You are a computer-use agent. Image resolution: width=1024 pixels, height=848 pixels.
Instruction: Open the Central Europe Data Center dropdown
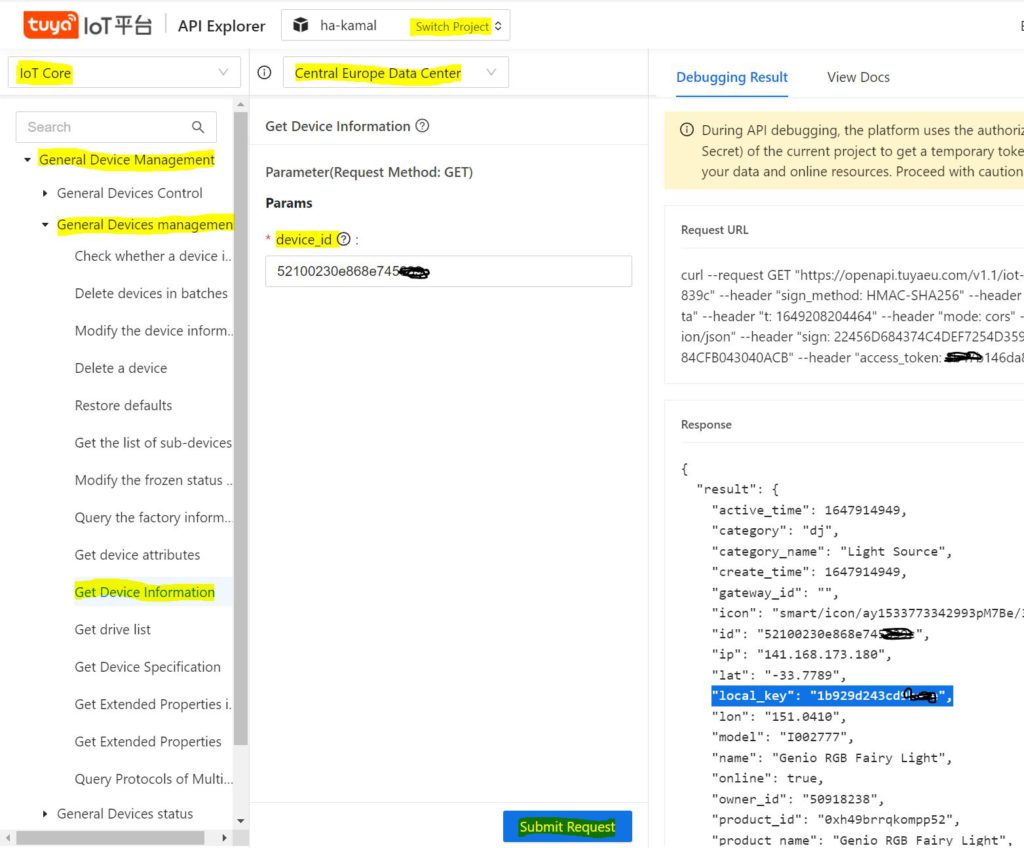point(396,73)
